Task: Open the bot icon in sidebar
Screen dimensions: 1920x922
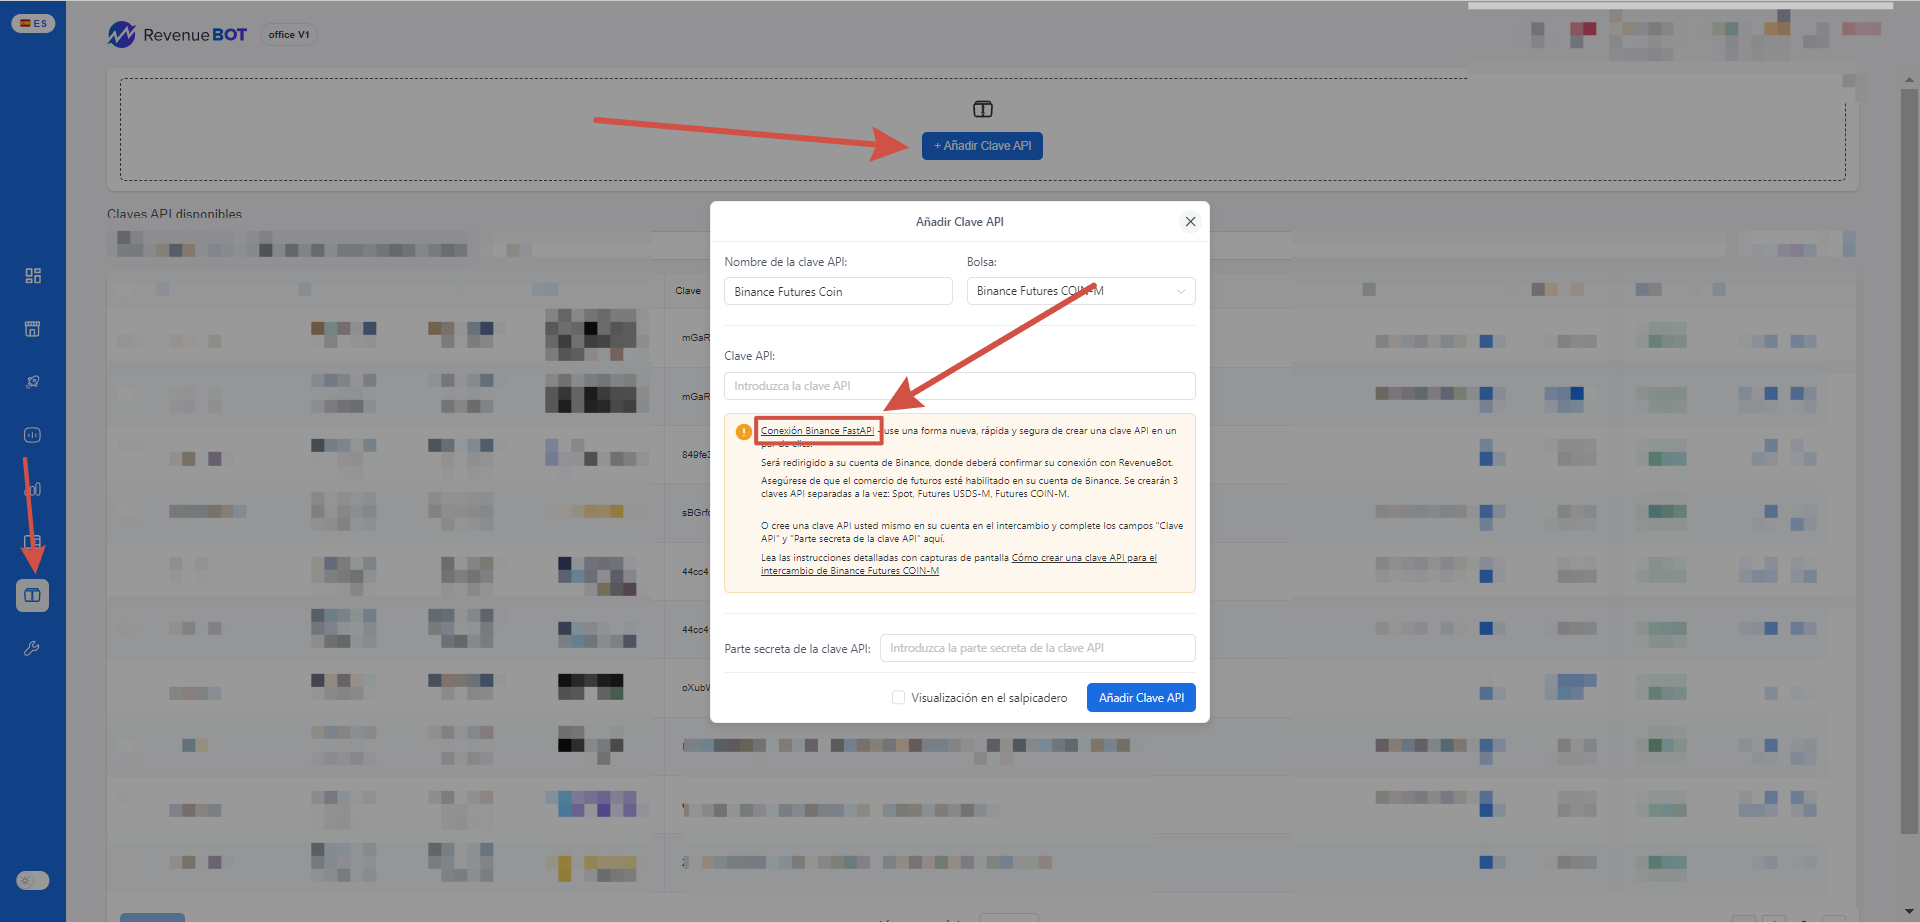Action: [33, 435]
